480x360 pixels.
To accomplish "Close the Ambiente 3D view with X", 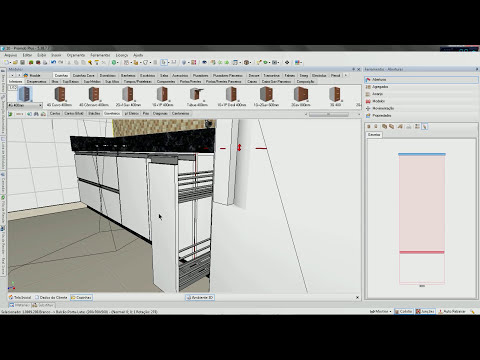I will point(357,297).
